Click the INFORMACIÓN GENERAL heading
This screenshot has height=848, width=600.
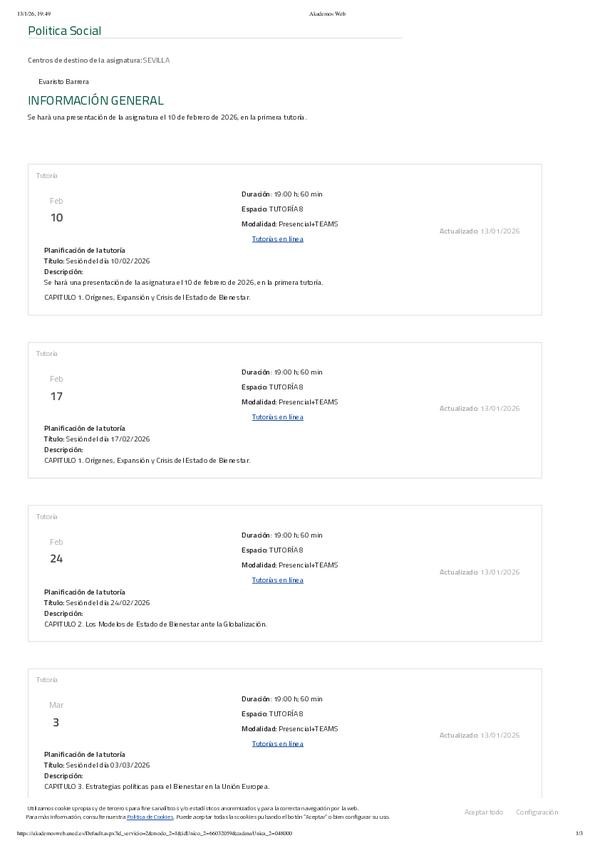pyautogui.click(x=96, y=101)
